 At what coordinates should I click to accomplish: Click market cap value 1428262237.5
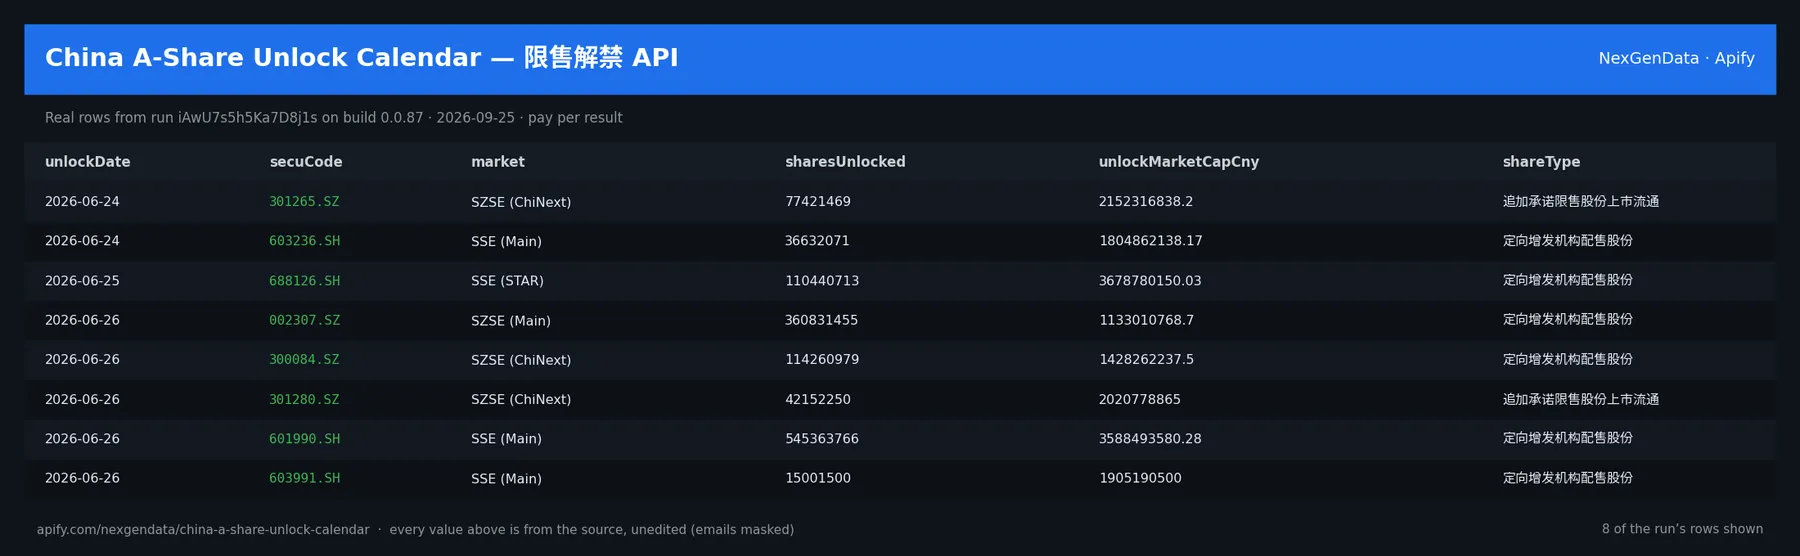click(1146, 360)
